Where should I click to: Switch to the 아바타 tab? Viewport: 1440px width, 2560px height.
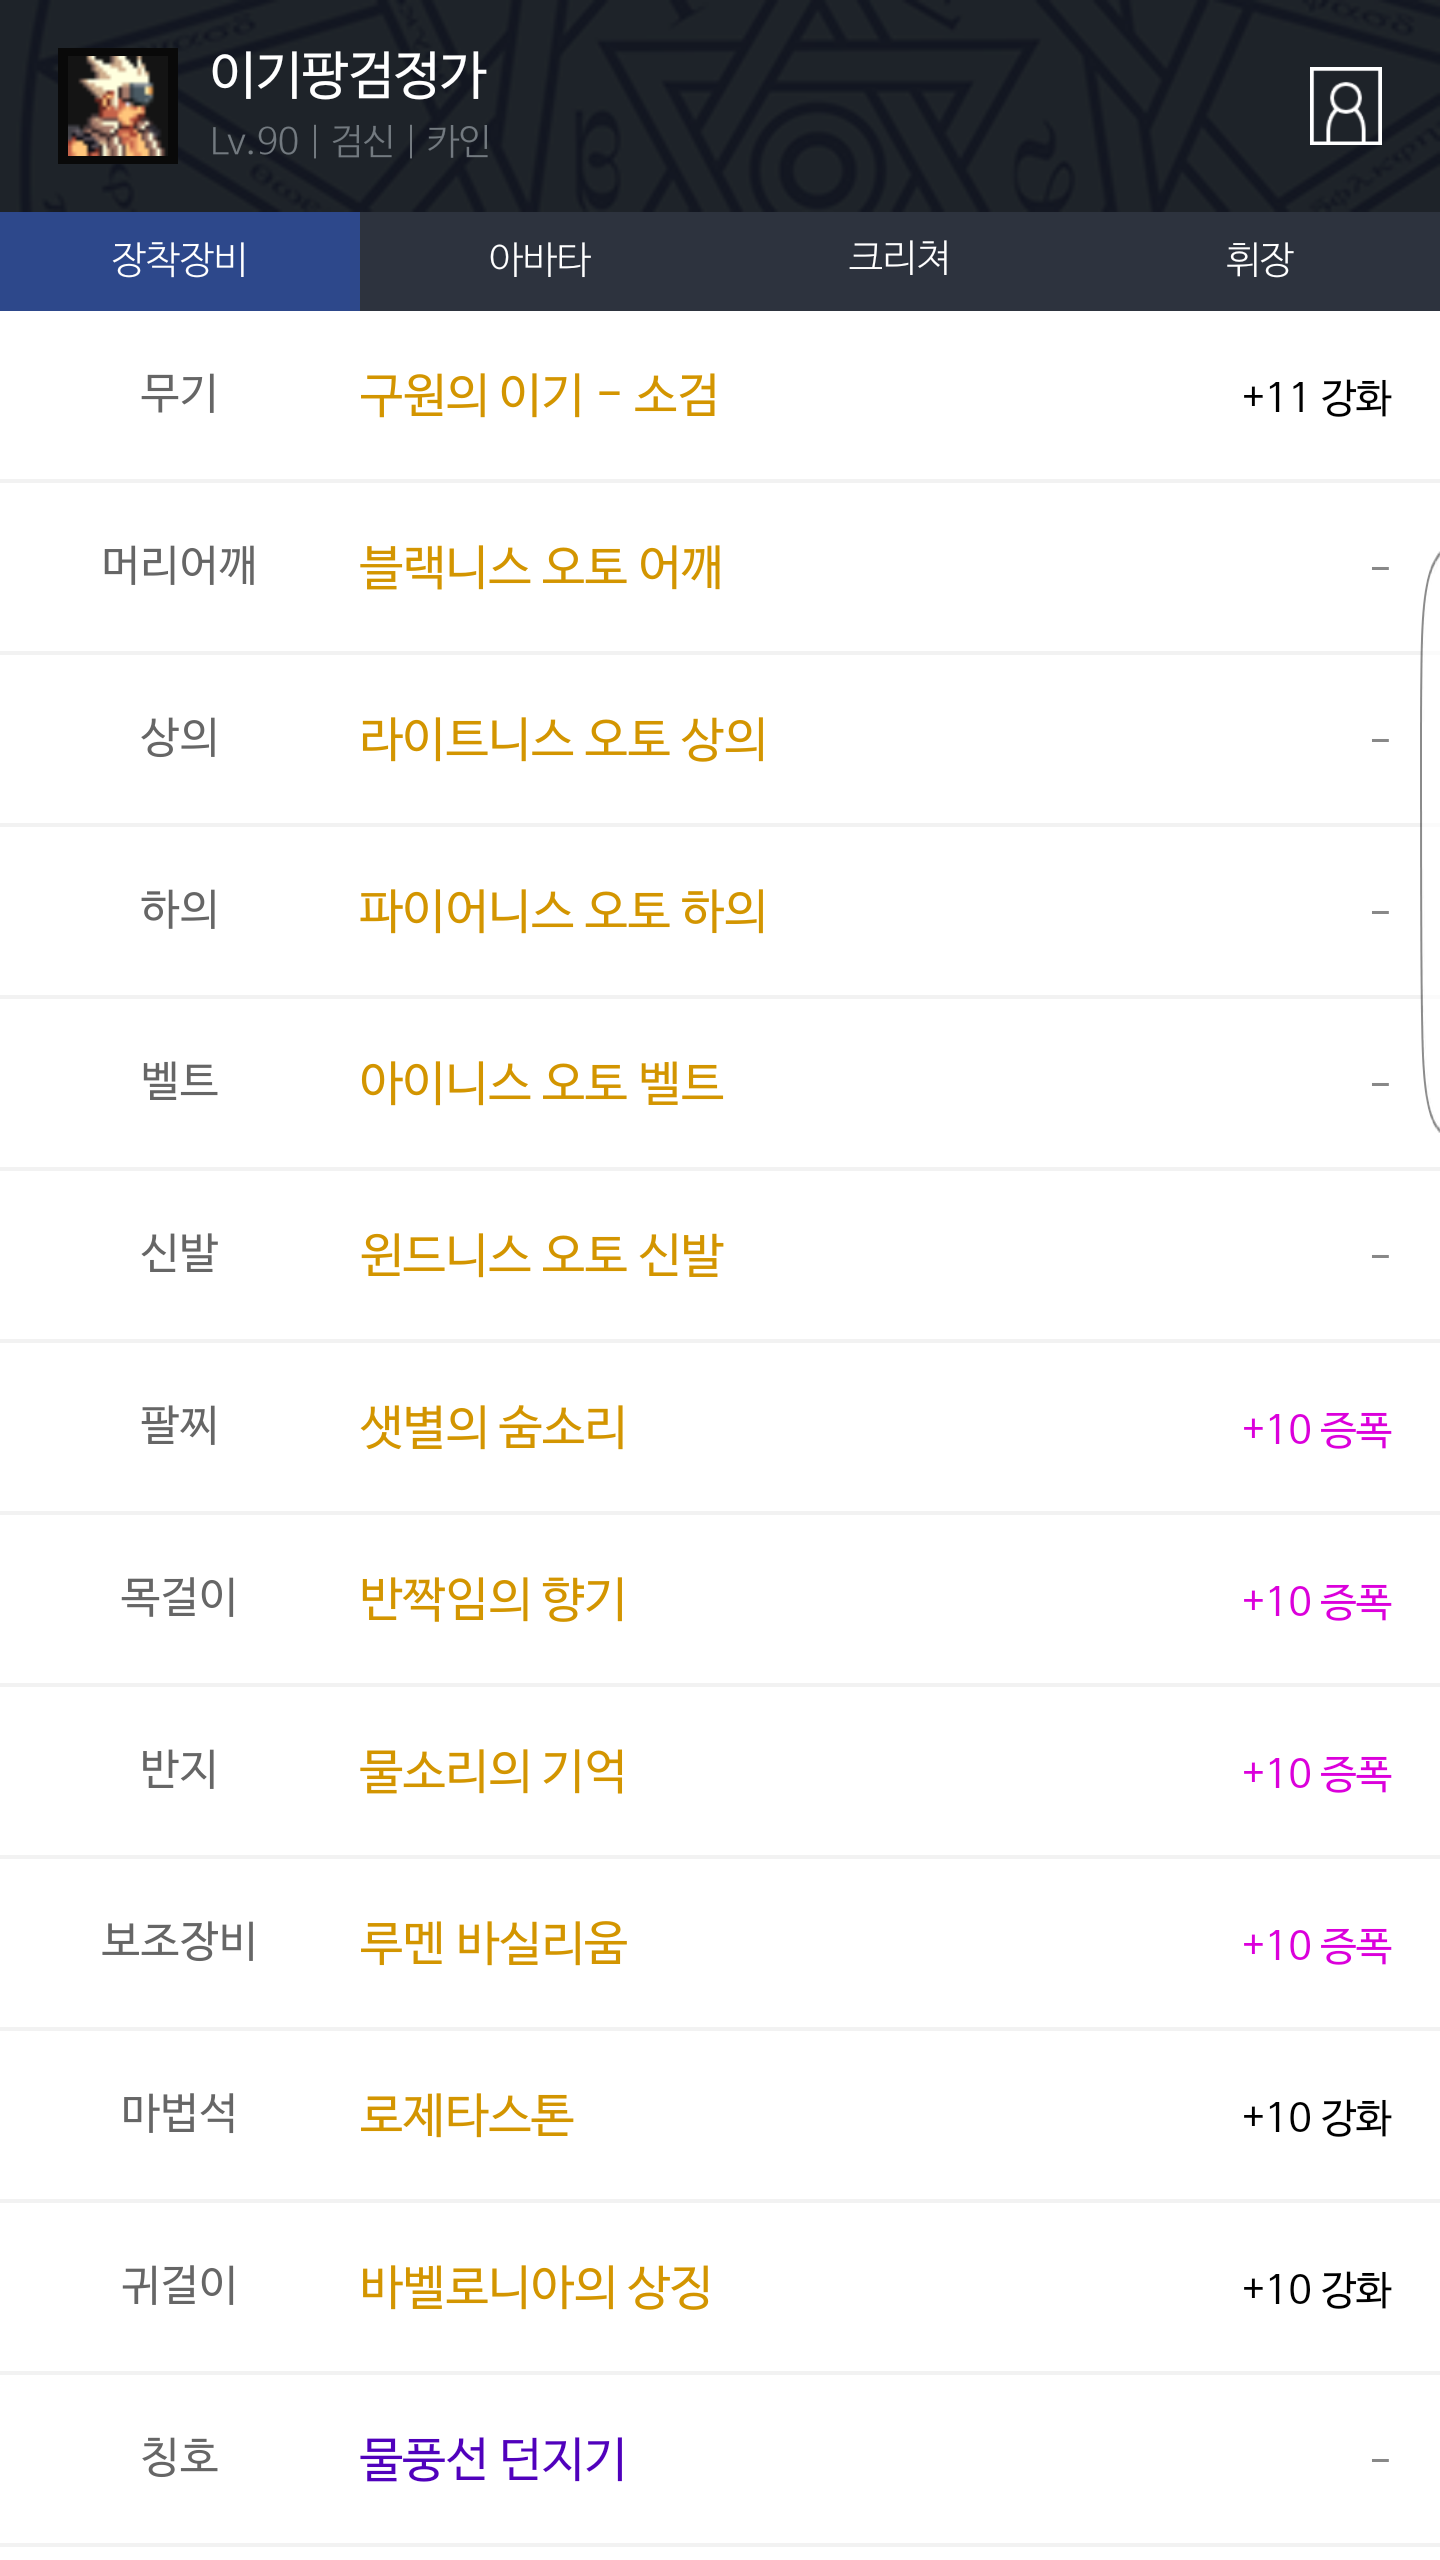pos(540,260)
